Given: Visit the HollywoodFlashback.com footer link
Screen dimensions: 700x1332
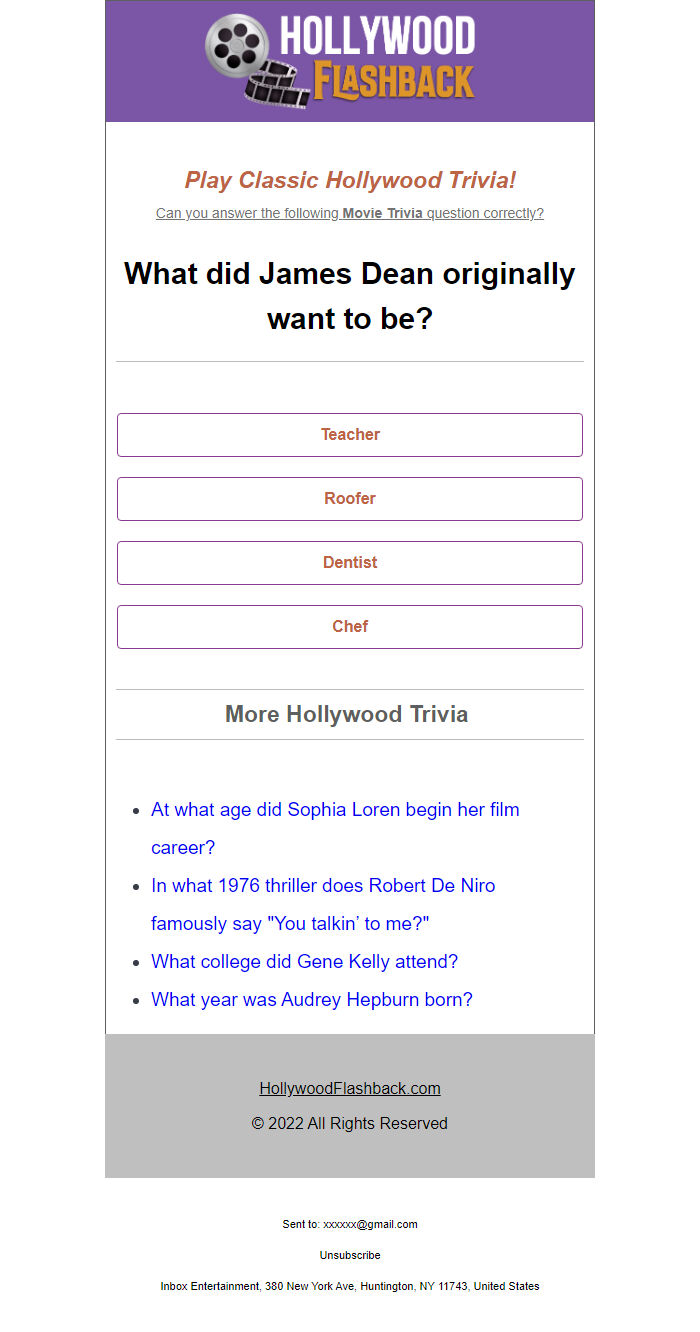Looking at the screenshot, I should click(350, 1089).
